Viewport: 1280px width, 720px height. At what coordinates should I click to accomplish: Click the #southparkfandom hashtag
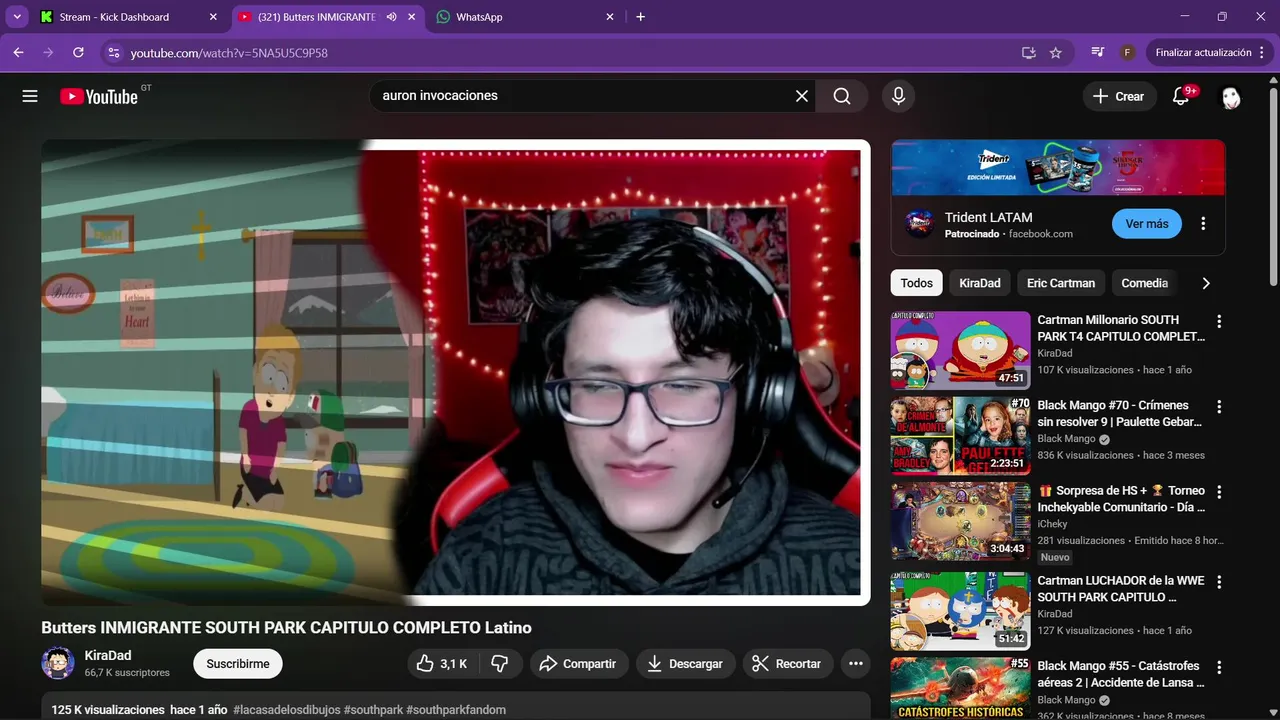(456, 710)
